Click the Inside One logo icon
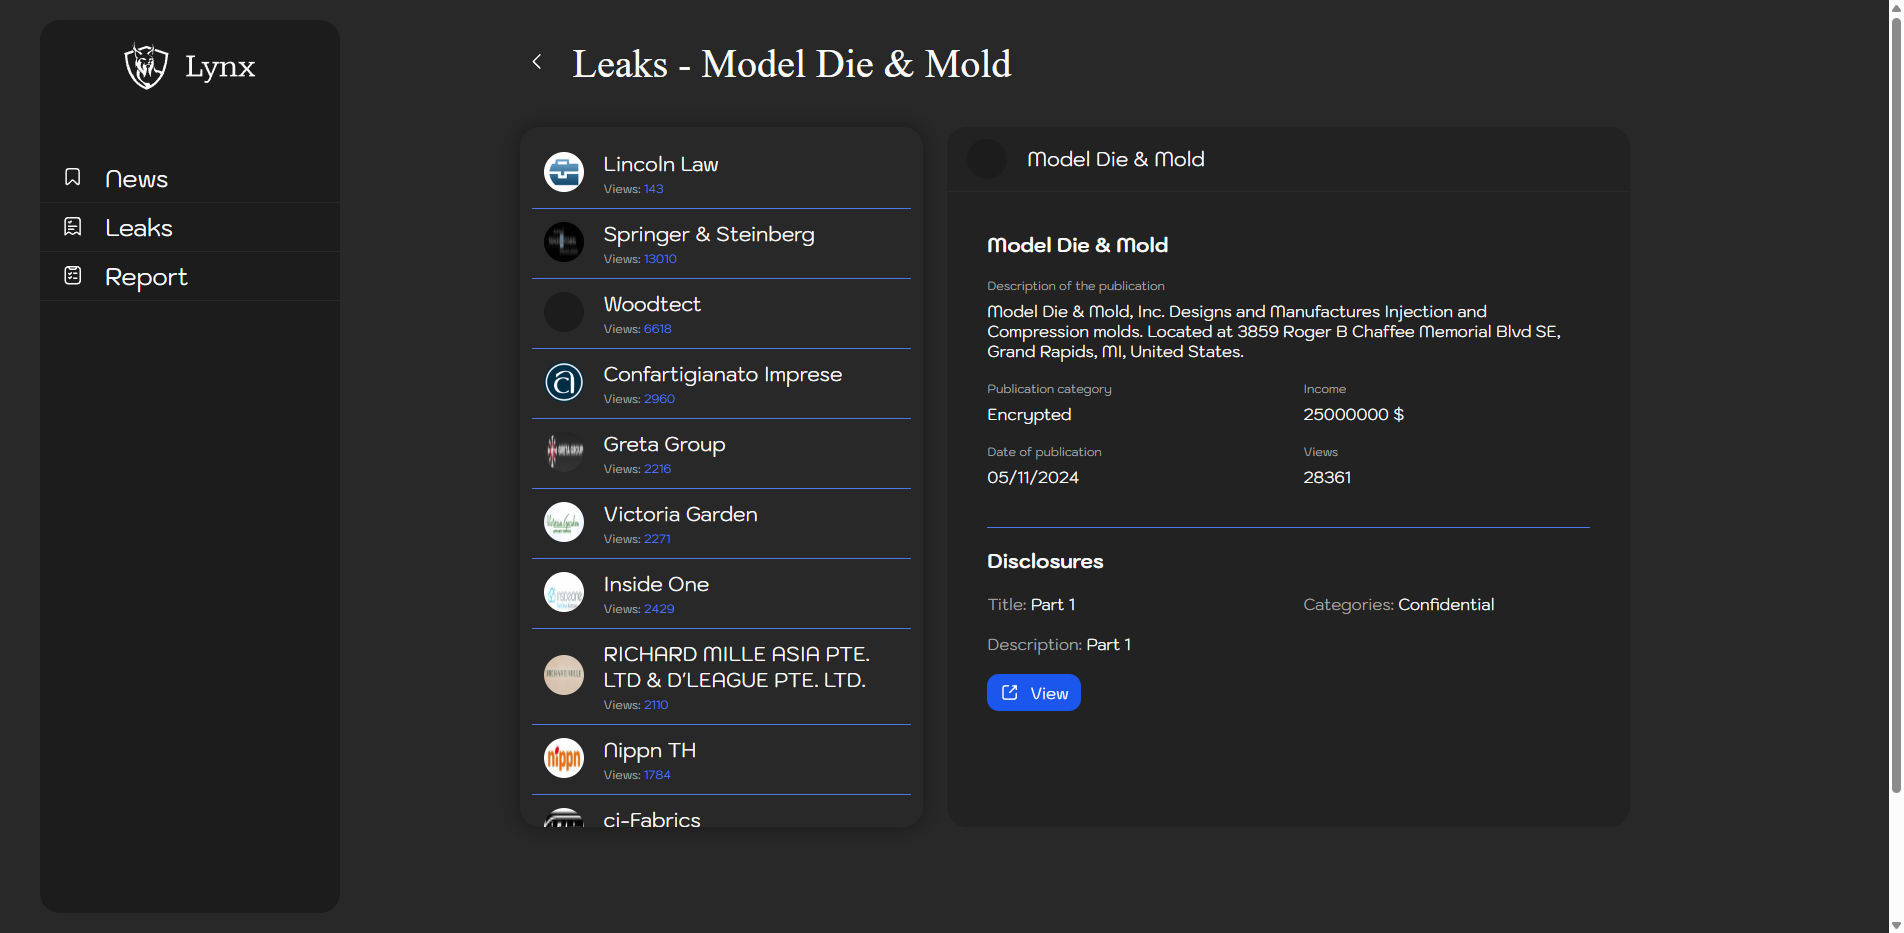The image size is (1904, 933). click(x=564, y=592)
